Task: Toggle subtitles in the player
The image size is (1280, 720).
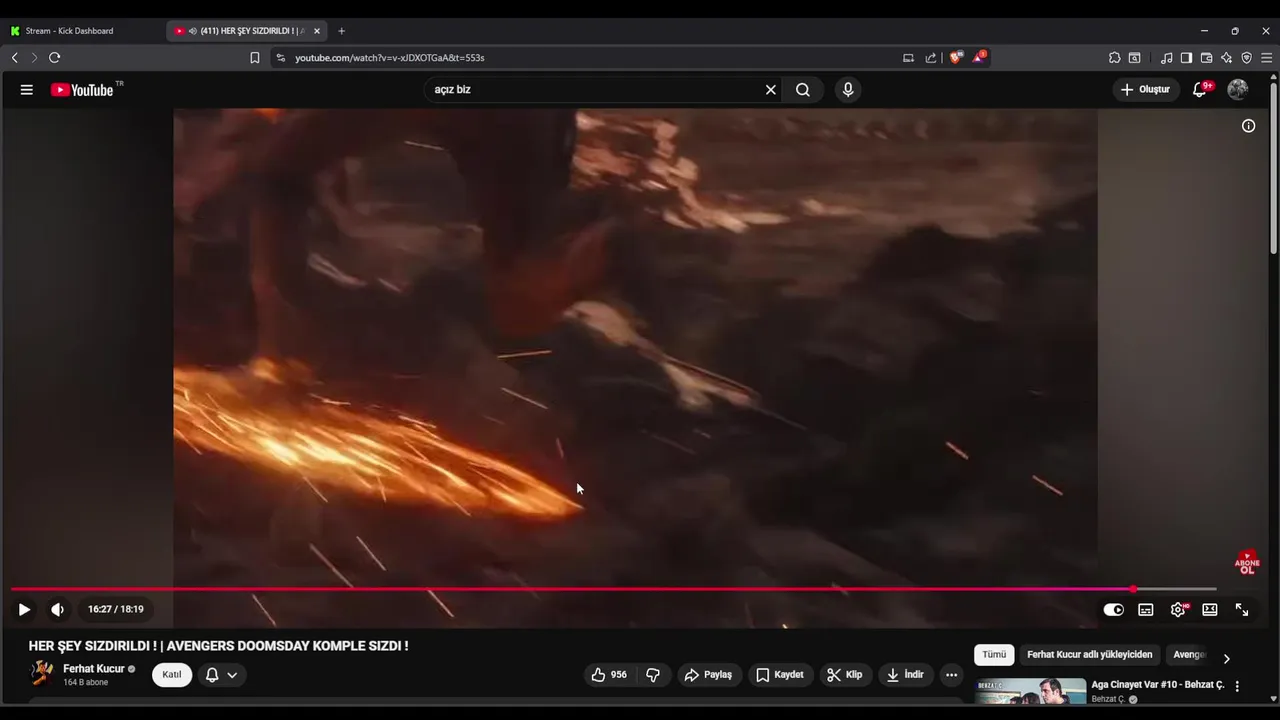Action: point(1146,609)
